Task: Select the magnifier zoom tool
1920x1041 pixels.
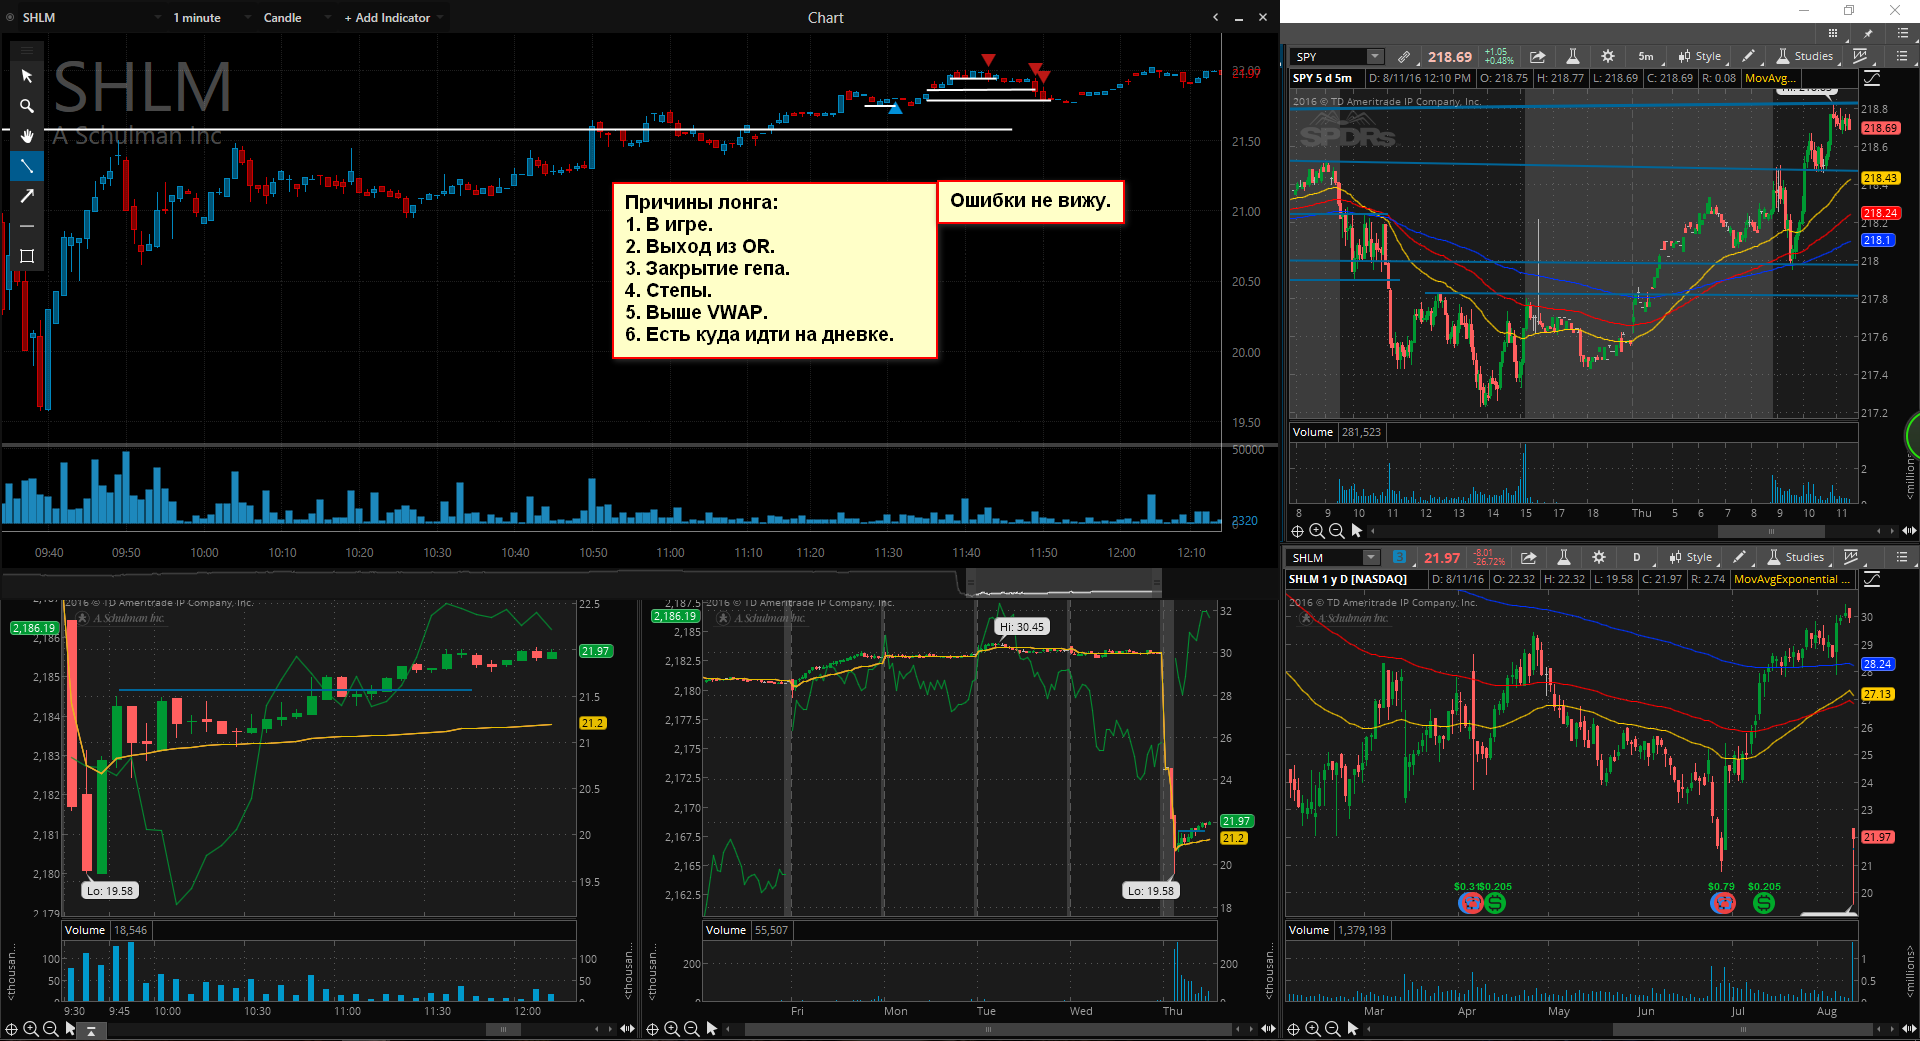Action: (27, 106)
